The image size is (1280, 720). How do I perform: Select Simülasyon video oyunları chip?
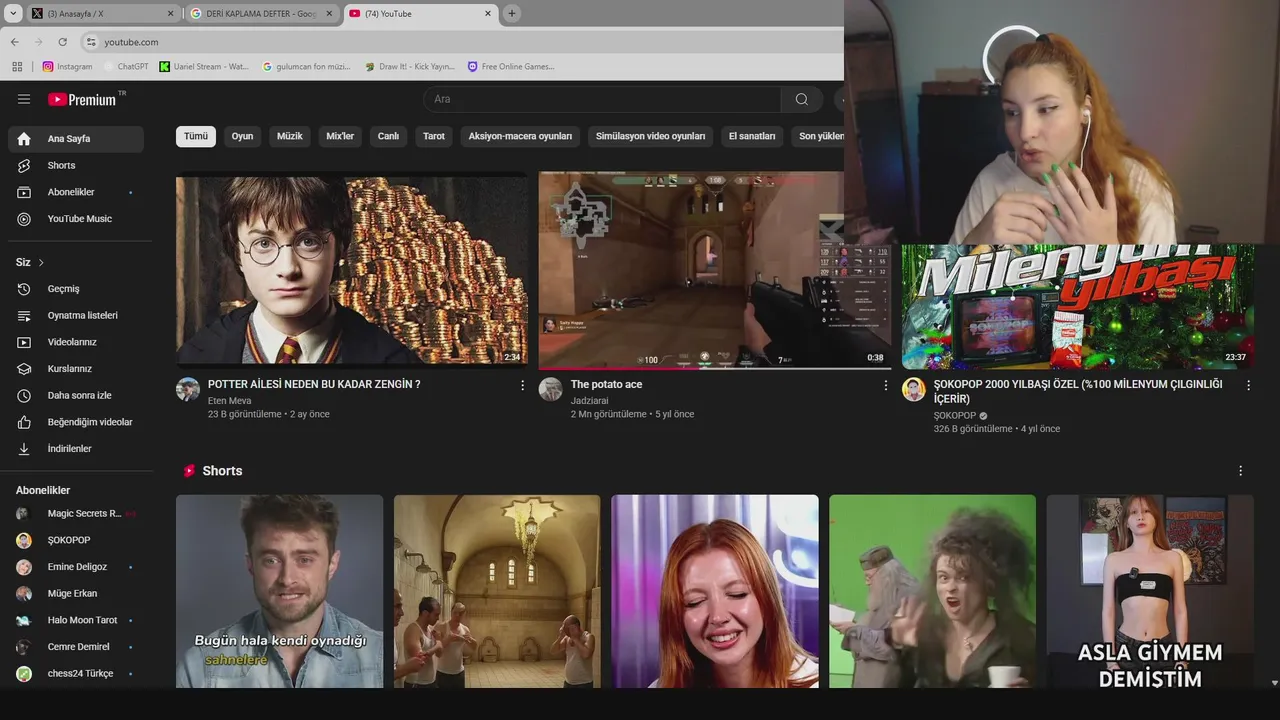click(650, 136)
